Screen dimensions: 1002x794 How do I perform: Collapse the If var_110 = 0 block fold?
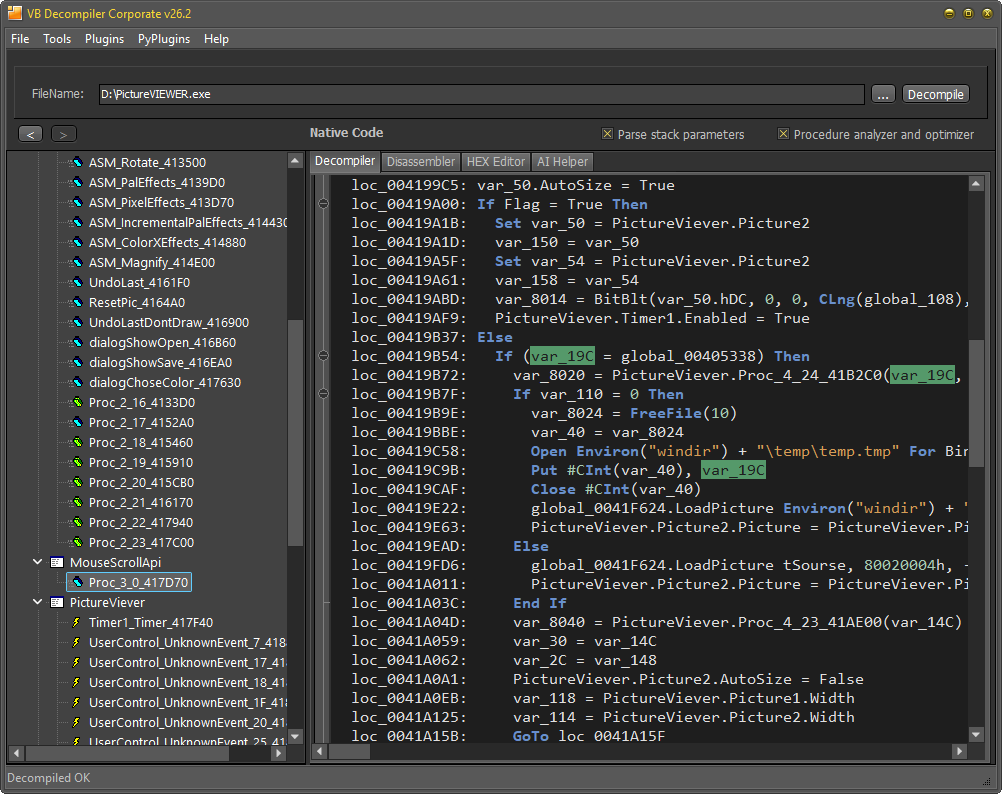tap(323, 394)
